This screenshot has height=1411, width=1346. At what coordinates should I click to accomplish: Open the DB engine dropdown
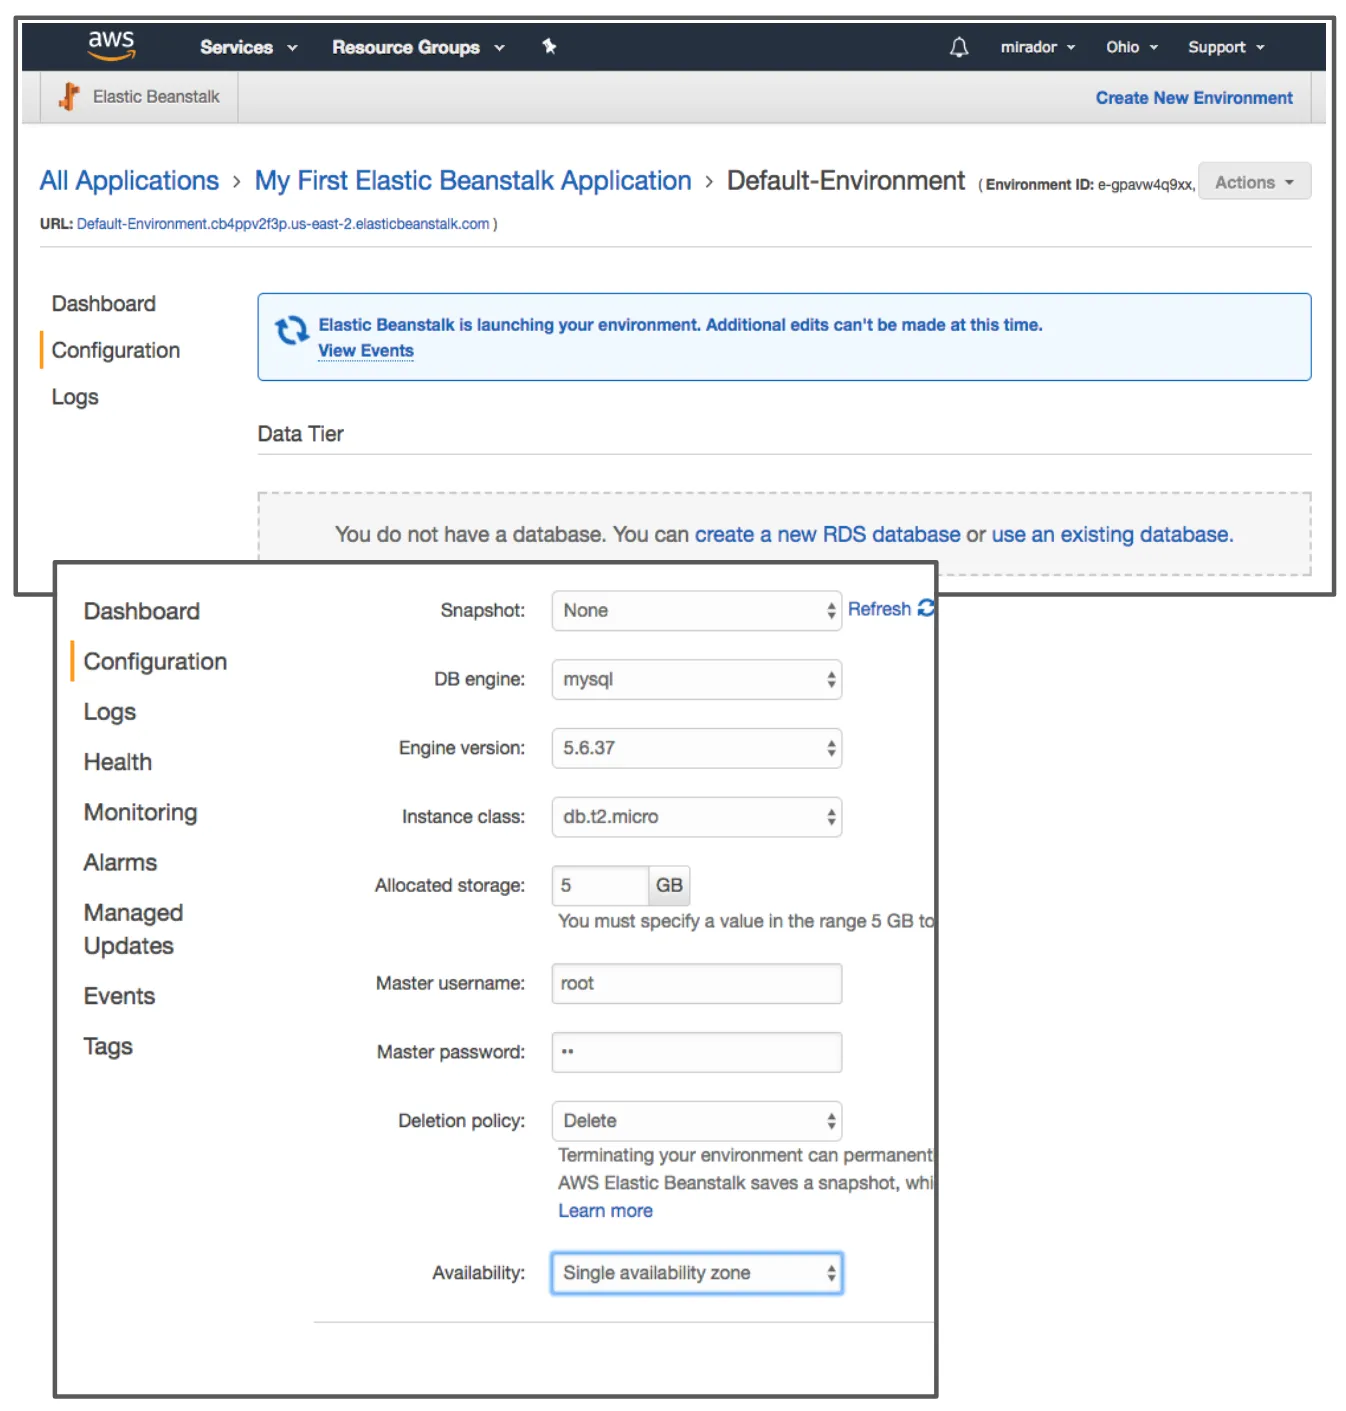click(x=696, y=679)
